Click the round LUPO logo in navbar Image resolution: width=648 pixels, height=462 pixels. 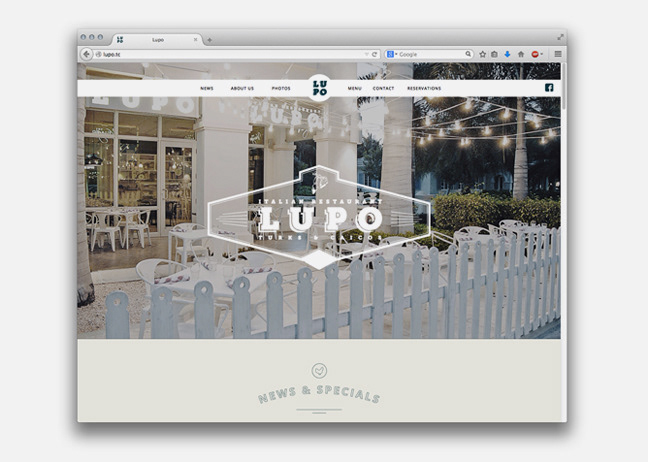click(320, 88)
